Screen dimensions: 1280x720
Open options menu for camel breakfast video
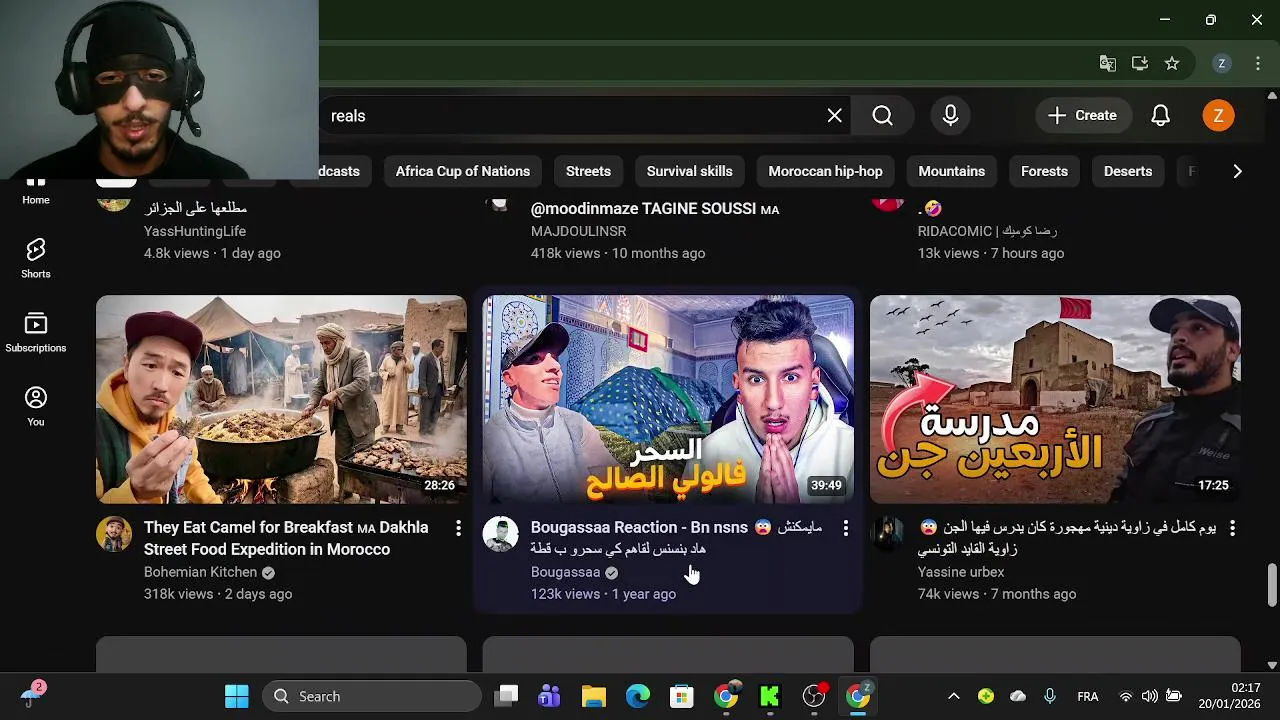pyautogui.click(x=458, y=527)
